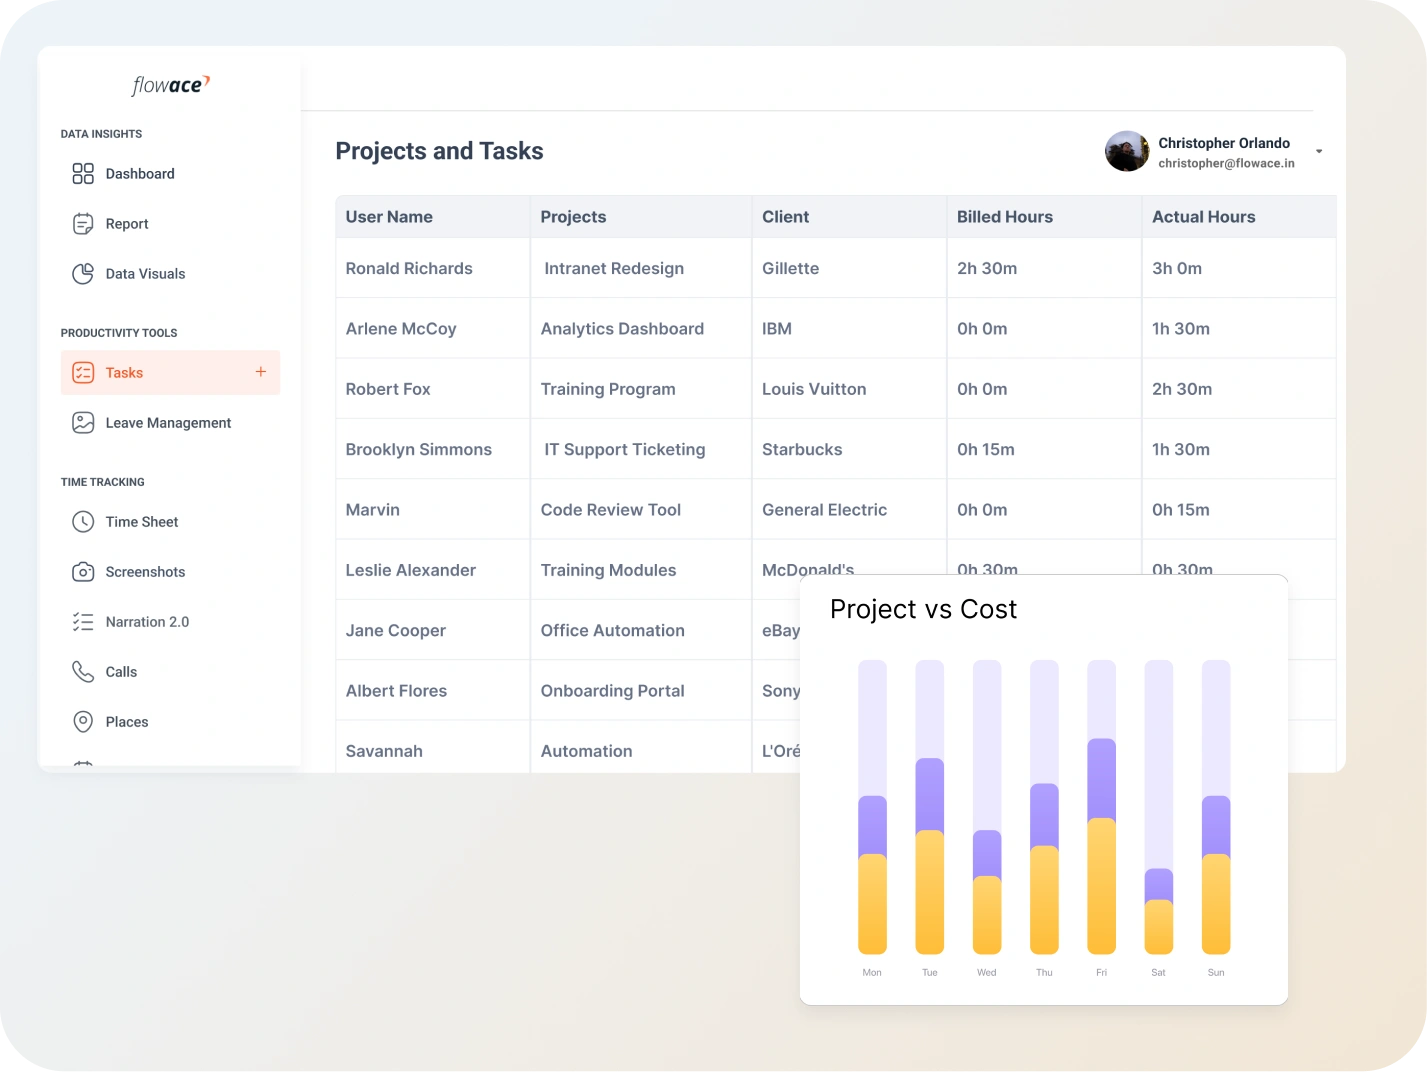
Task: Click the Places location pin icon
Action: (x=83, y=722)
